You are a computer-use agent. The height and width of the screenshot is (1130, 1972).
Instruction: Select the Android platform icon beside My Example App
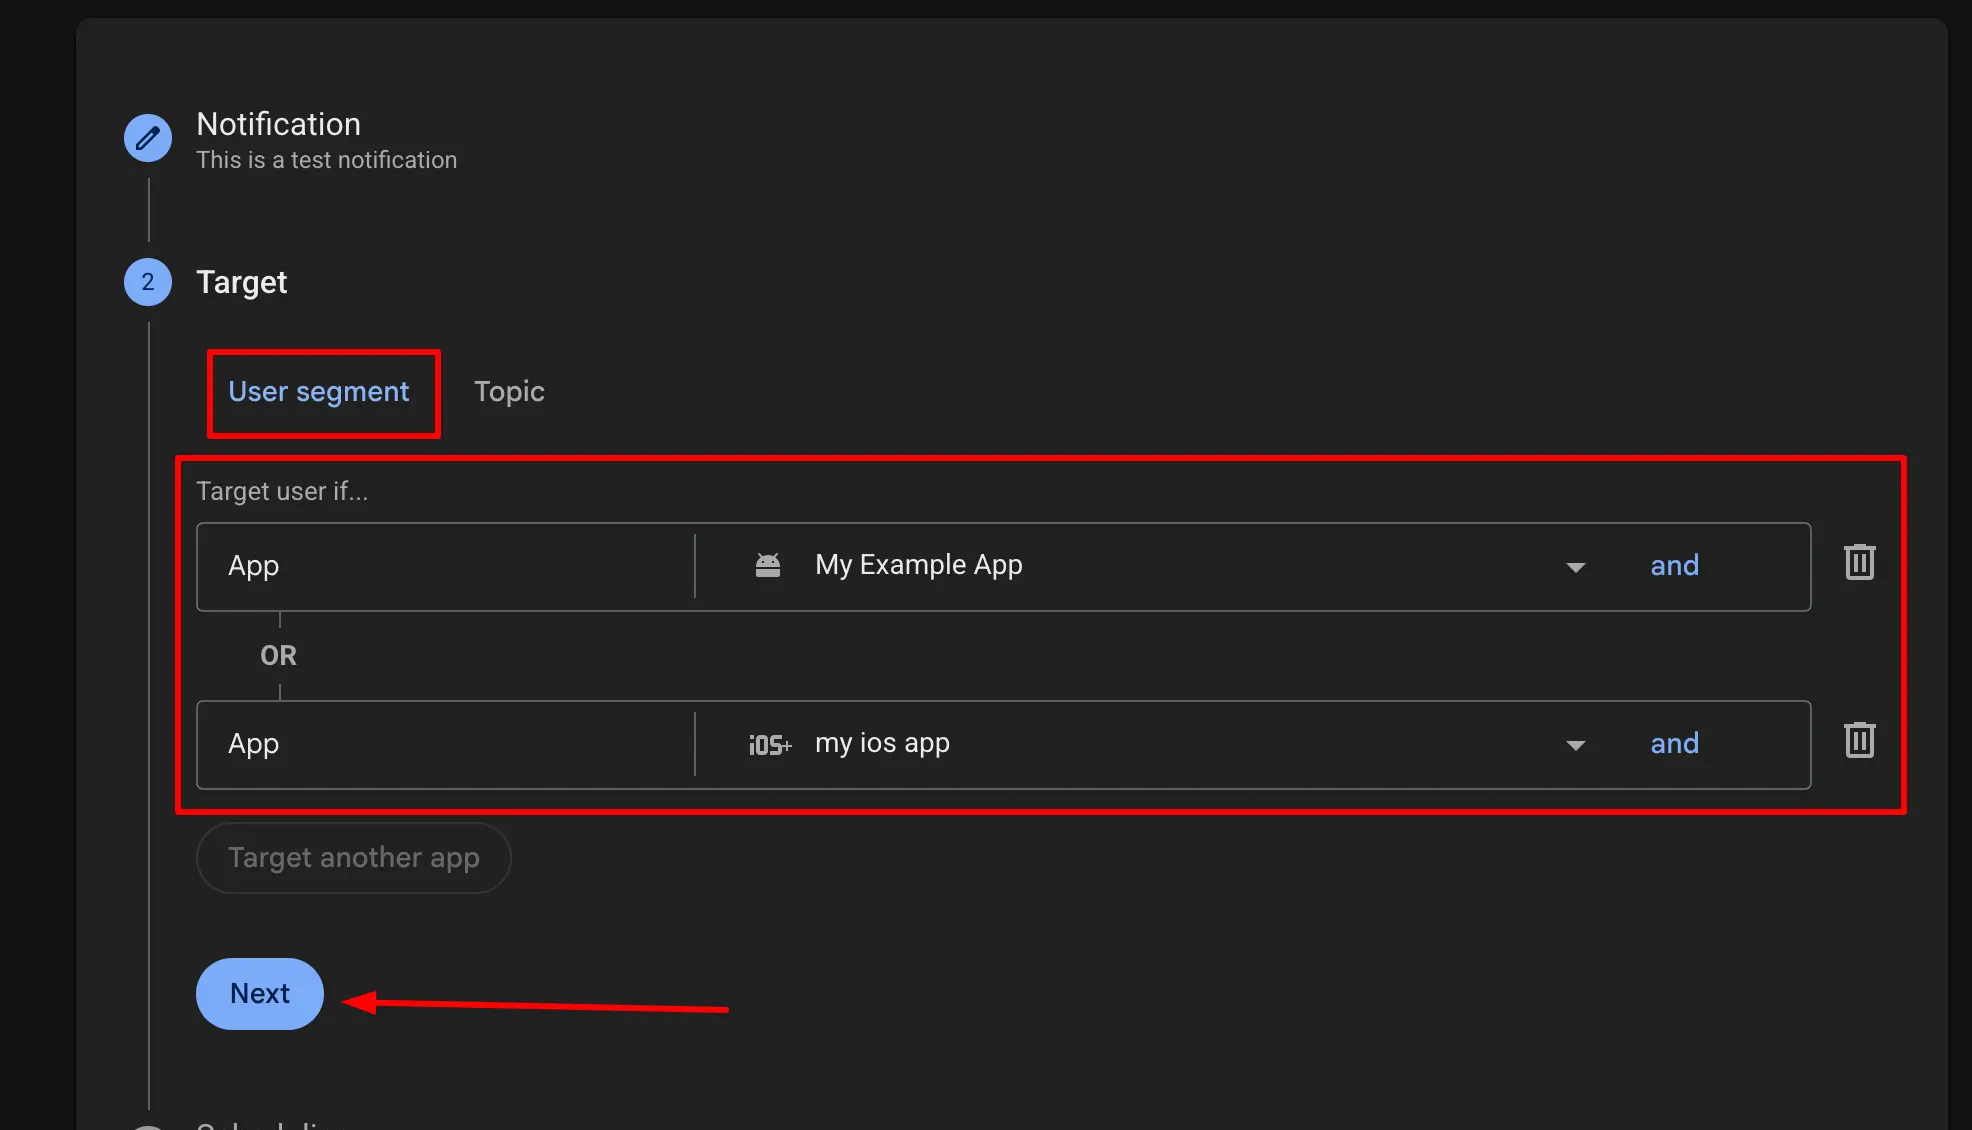[x=768, y=565]
